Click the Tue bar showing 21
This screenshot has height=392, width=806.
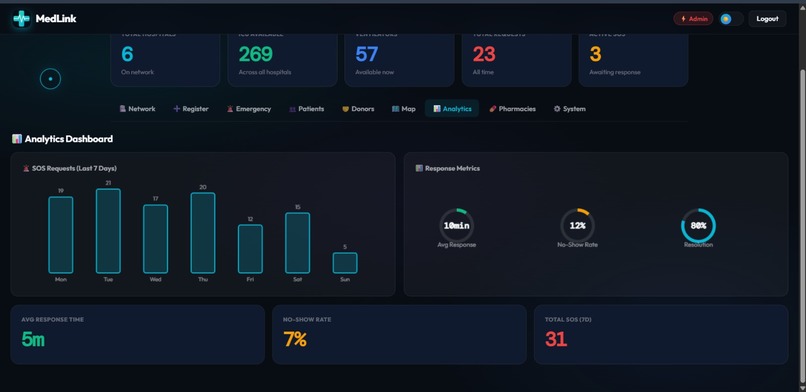click(108, 231)
